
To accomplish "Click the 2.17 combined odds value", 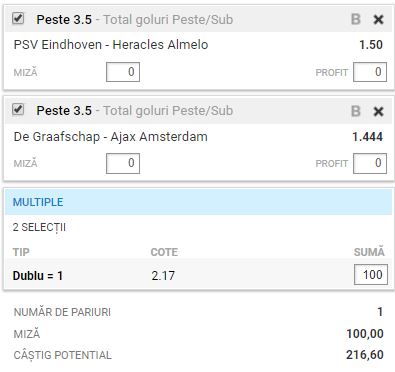I will 163,276.
